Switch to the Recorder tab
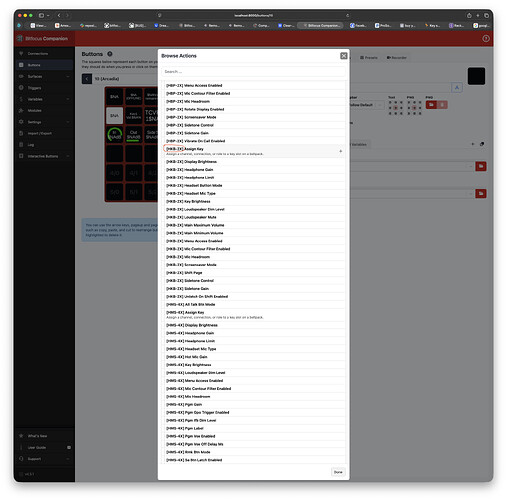 point(396,58)
